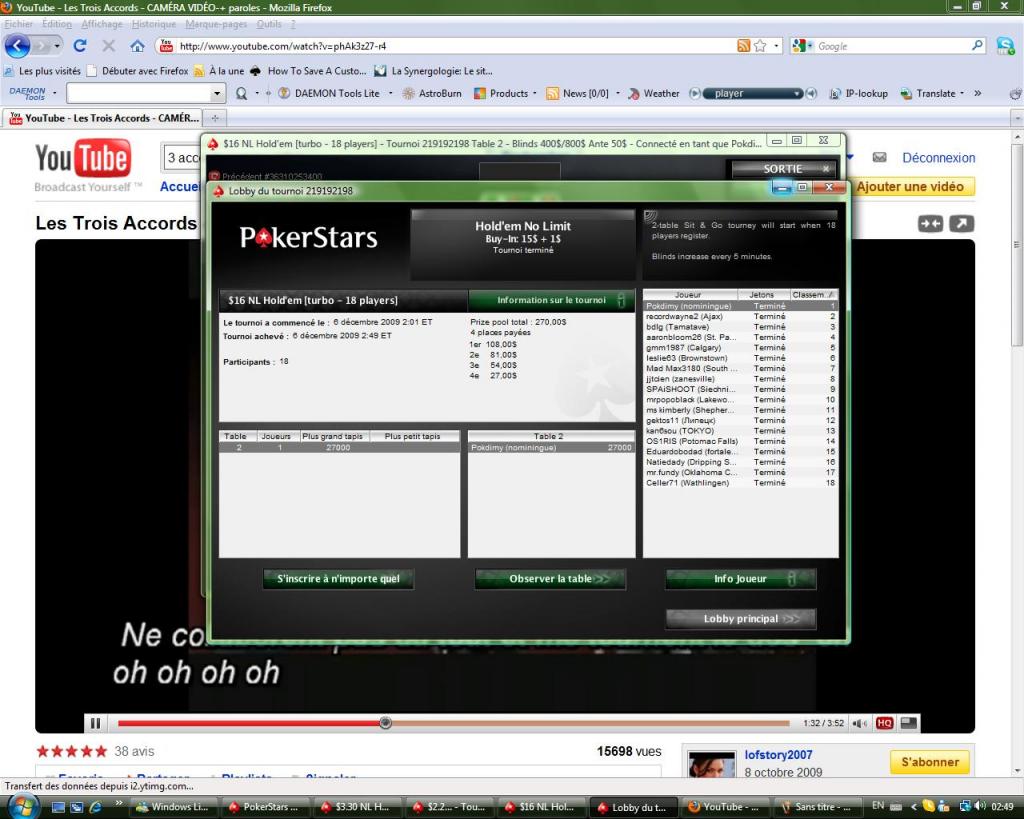Open the Outils menu
This screenshot has height=819, width=1024.
pos(269,24)
